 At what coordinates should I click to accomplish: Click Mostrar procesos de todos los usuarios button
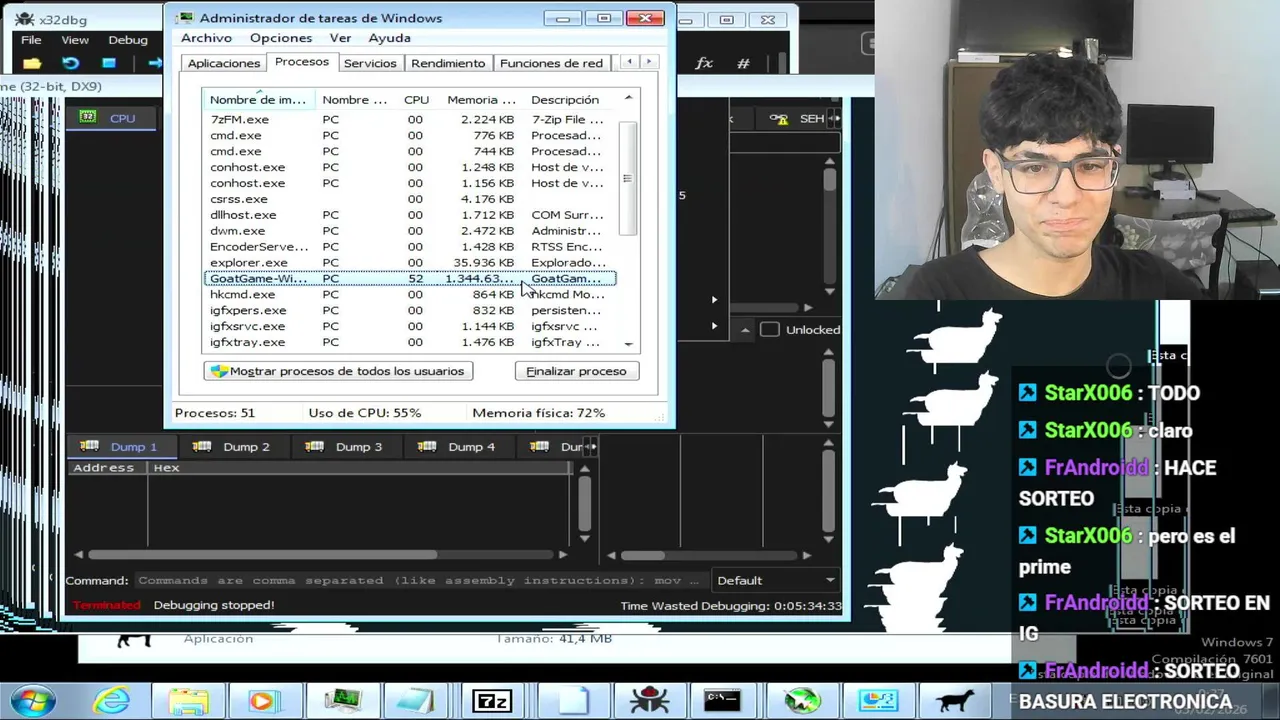click(338, 371)
